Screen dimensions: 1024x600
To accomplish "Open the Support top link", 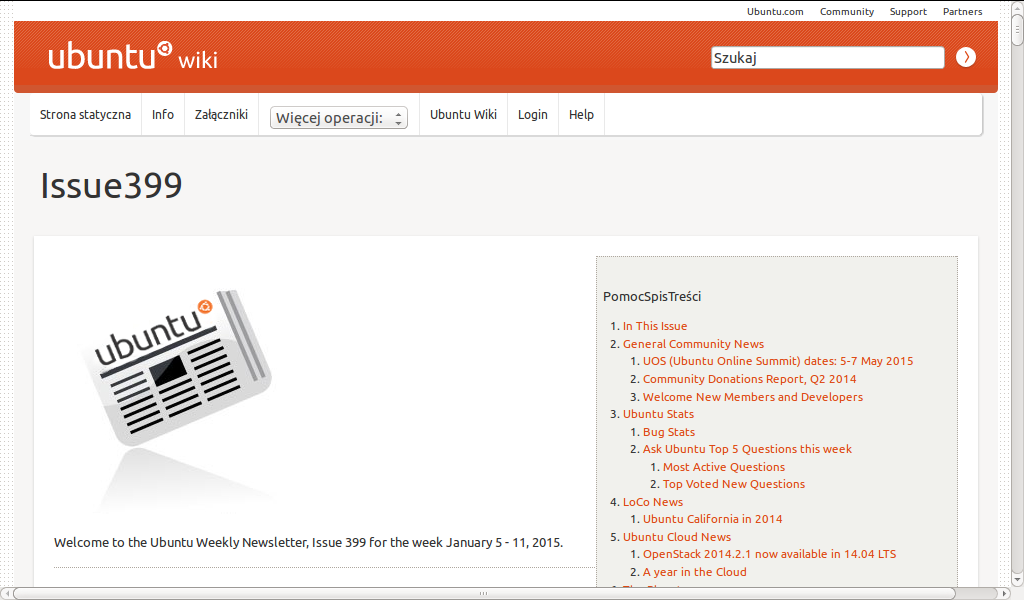I will [908, 12].
